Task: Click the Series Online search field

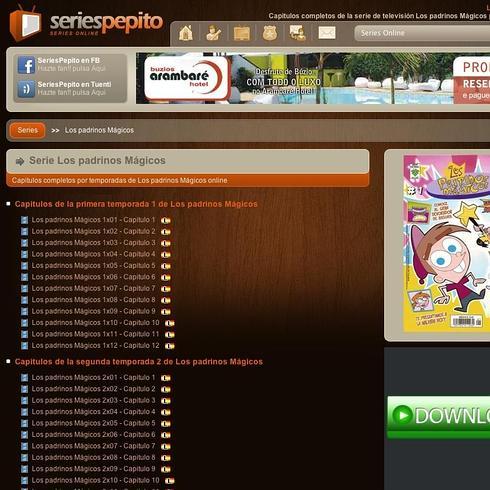Action: [422, 33]
